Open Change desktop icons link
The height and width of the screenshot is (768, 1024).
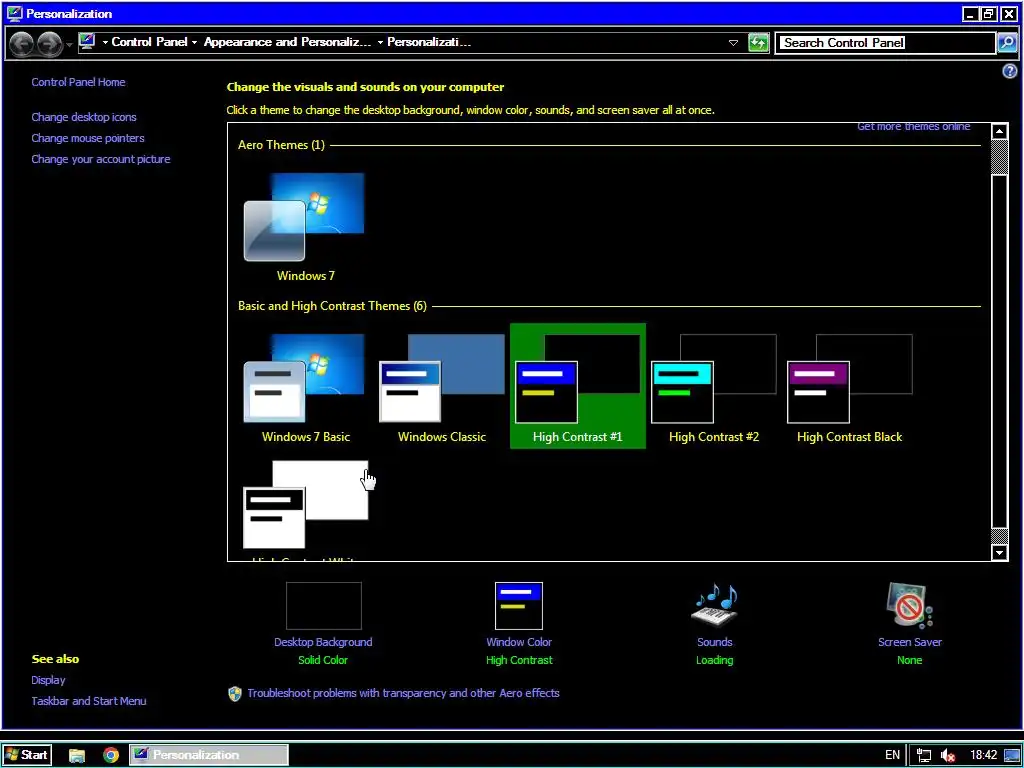click(84, 117)
